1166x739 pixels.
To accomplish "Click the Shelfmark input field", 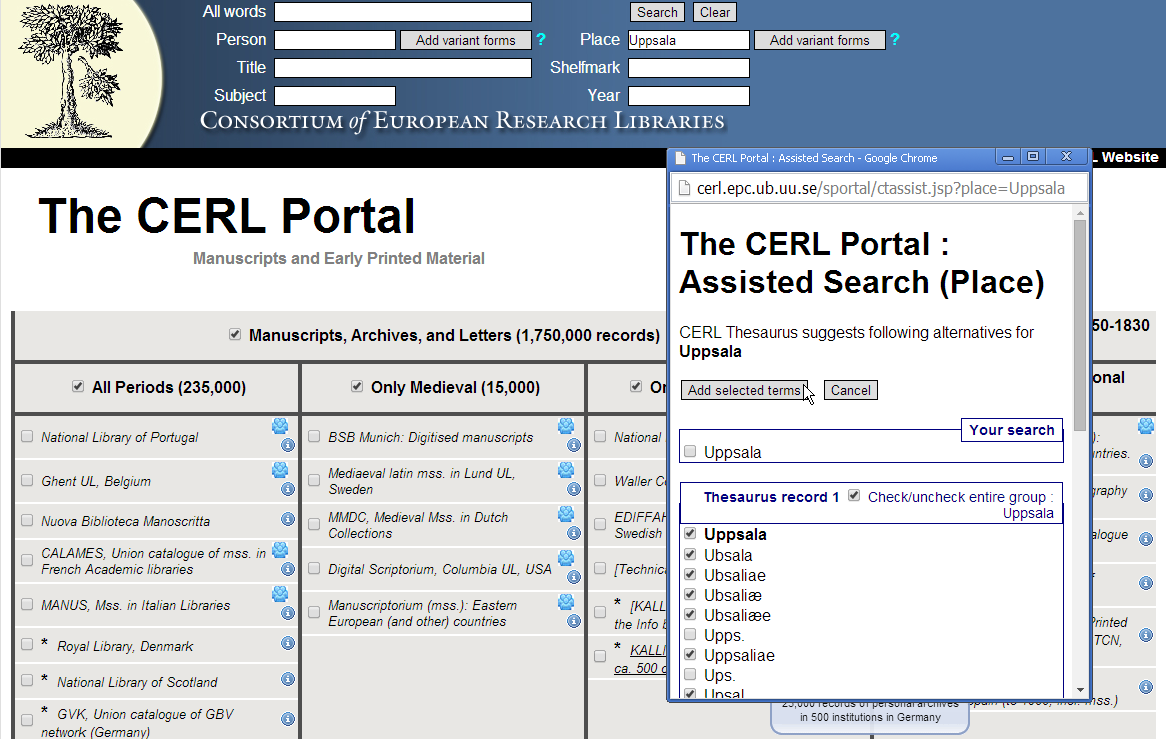I will [689, 68].
